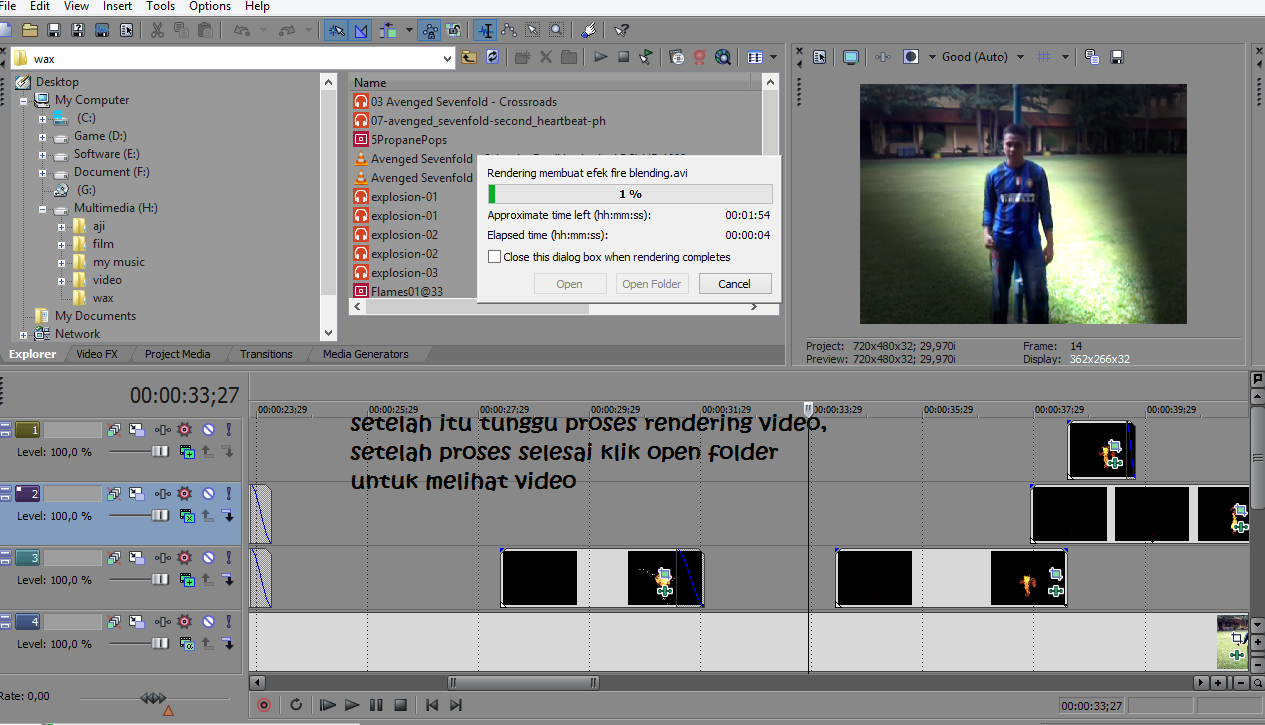Click Play From Start in transport bar

click(x=327, y=705)
